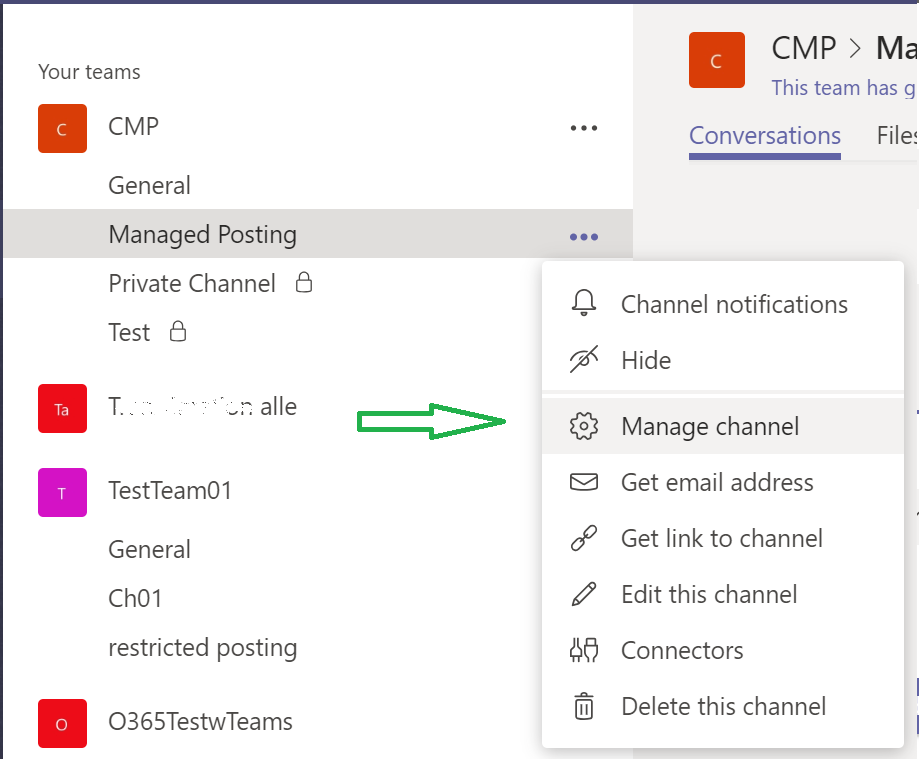The height and width of the screenshot is (759, 919).
Task: Click 'This team has g...' notice link
Action: coord(843,87)
